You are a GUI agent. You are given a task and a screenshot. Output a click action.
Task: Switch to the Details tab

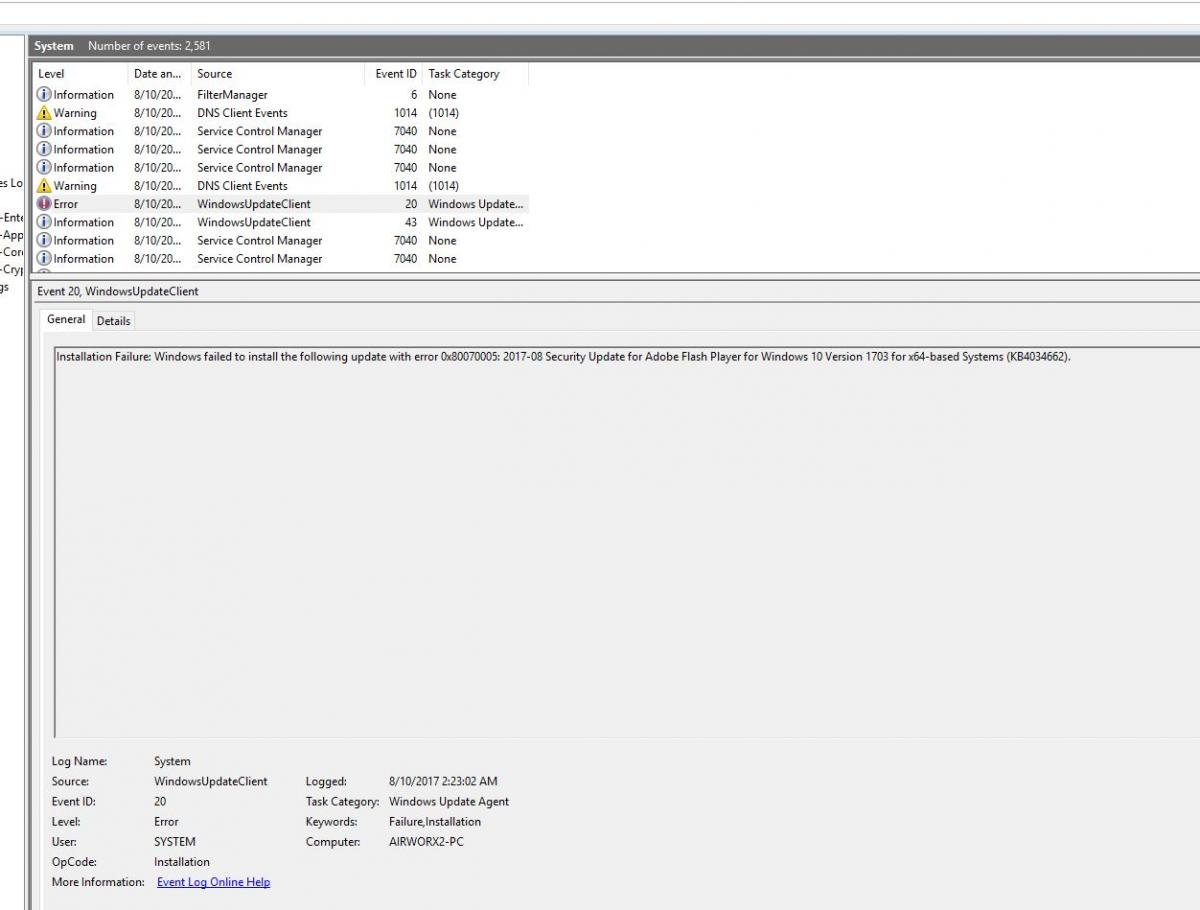tap(114, 321)
